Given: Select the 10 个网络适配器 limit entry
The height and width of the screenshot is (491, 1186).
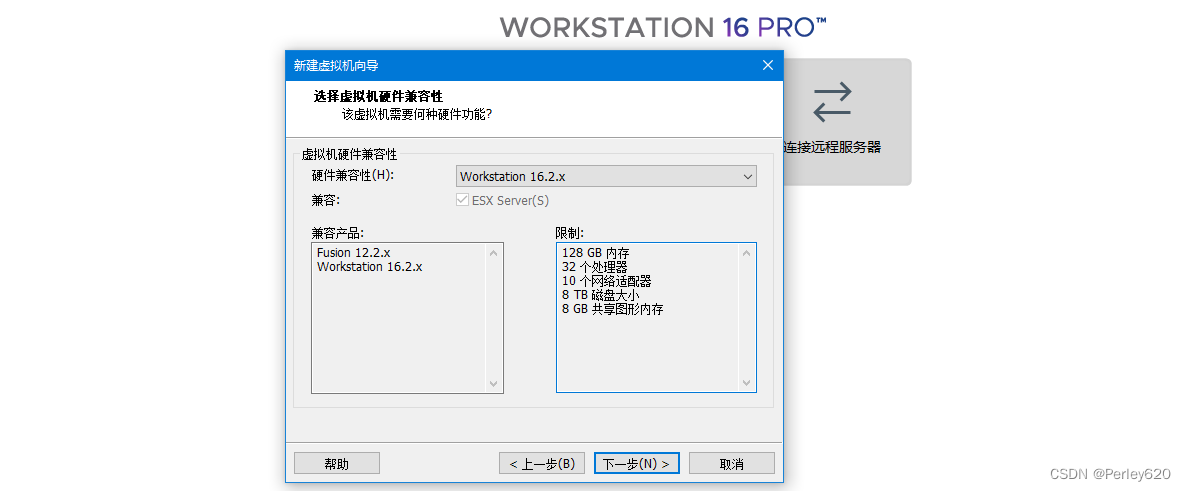Looking at the screenshot, I should (607, 281).
